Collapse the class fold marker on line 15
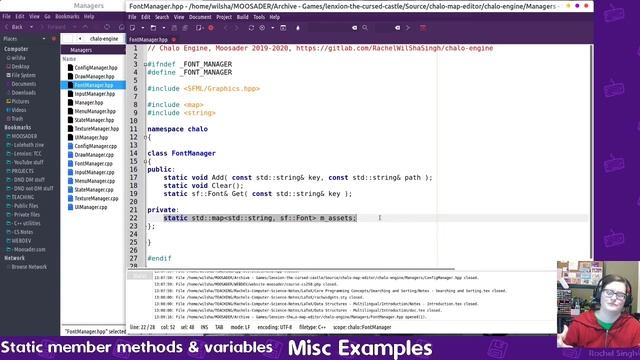This screenshot has height=360, width=640. pyautogui.click(x=145, y=162)
